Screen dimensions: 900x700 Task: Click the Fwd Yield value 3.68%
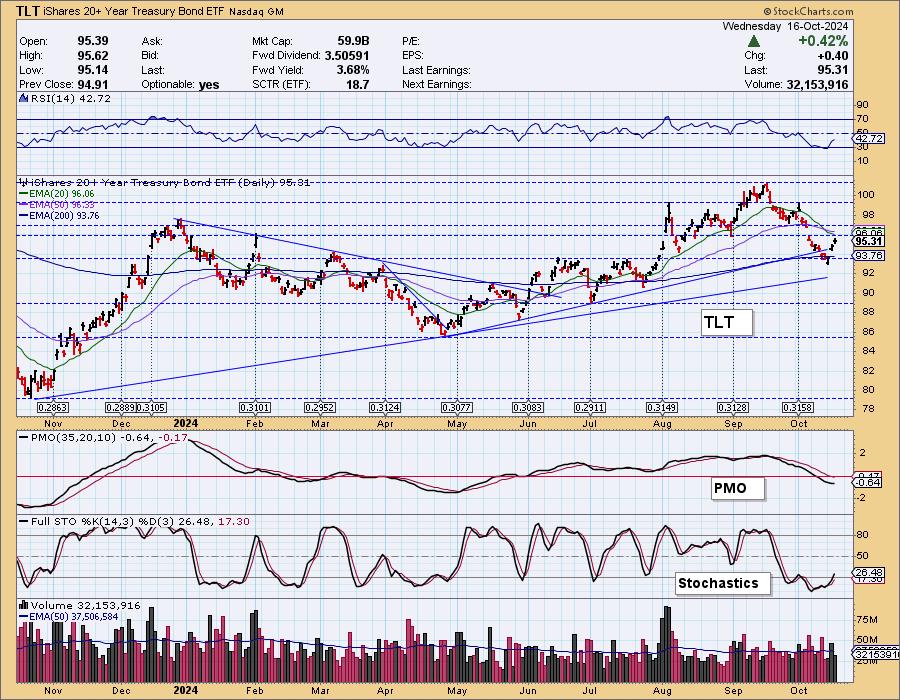pyautogui.click(x=351, y=70)
